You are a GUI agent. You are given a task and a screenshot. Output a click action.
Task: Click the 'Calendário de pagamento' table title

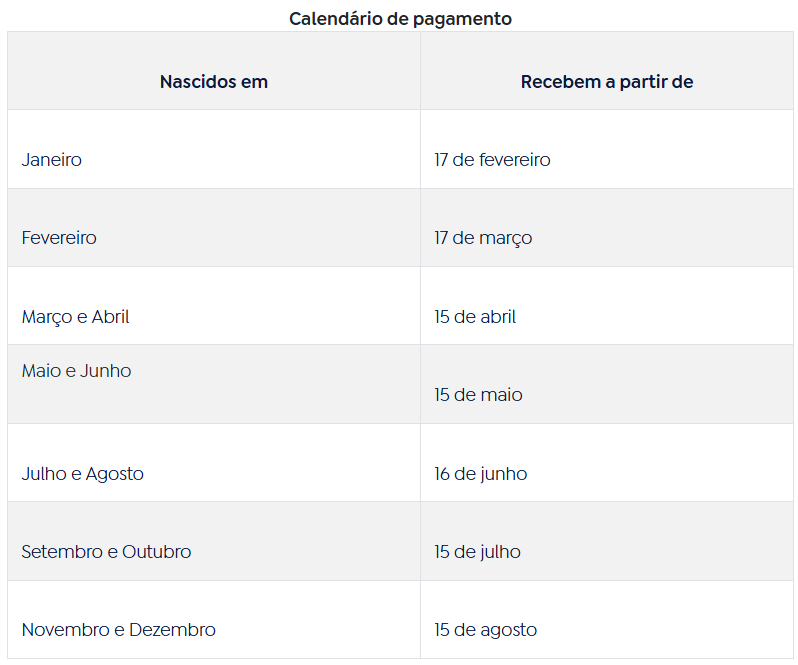coord(400,19)
